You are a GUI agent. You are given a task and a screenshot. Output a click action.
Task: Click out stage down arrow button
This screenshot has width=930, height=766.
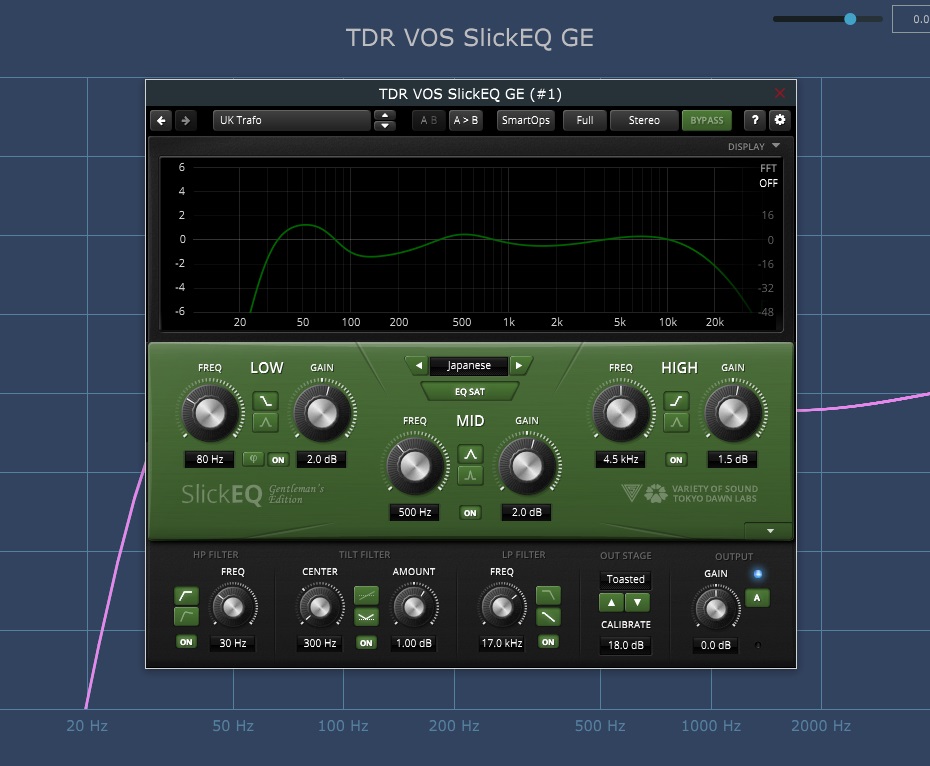pyautogui.click(x=638, y=603)
